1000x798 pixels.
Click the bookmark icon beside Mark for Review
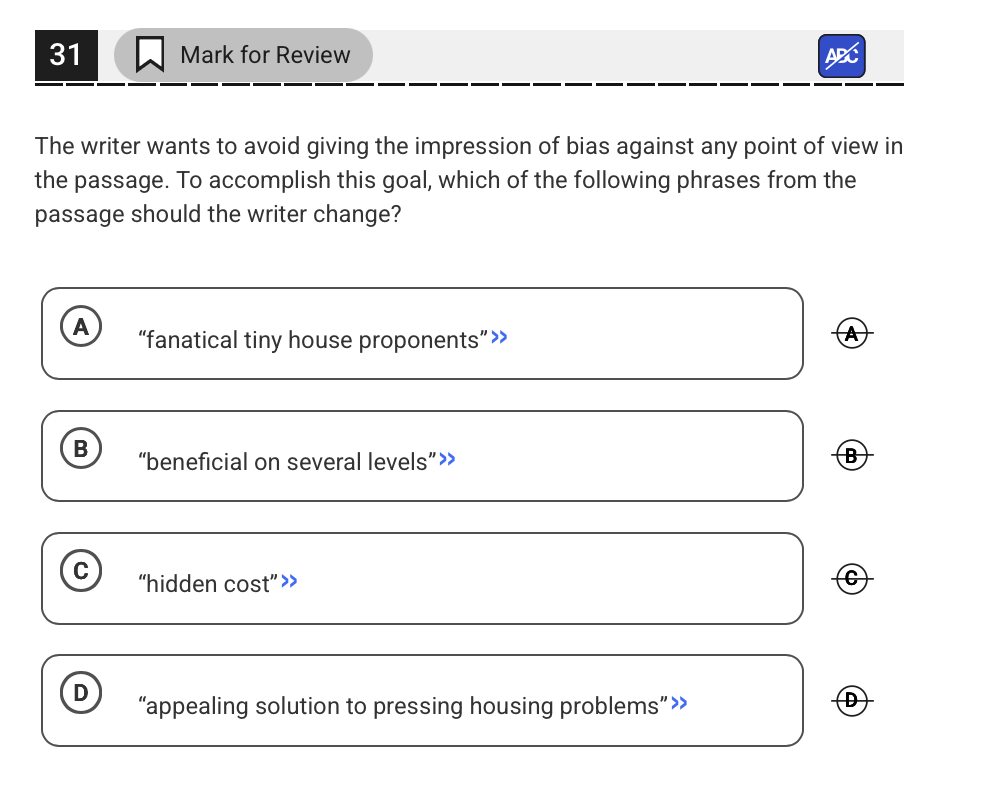150,55
